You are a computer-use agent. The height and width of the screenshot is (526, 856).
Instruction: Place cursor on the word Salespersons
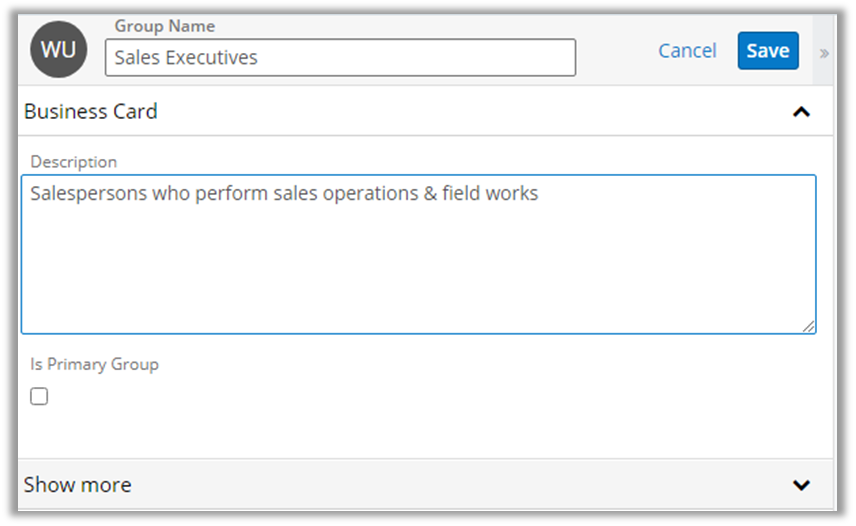(x=88, y=193)
